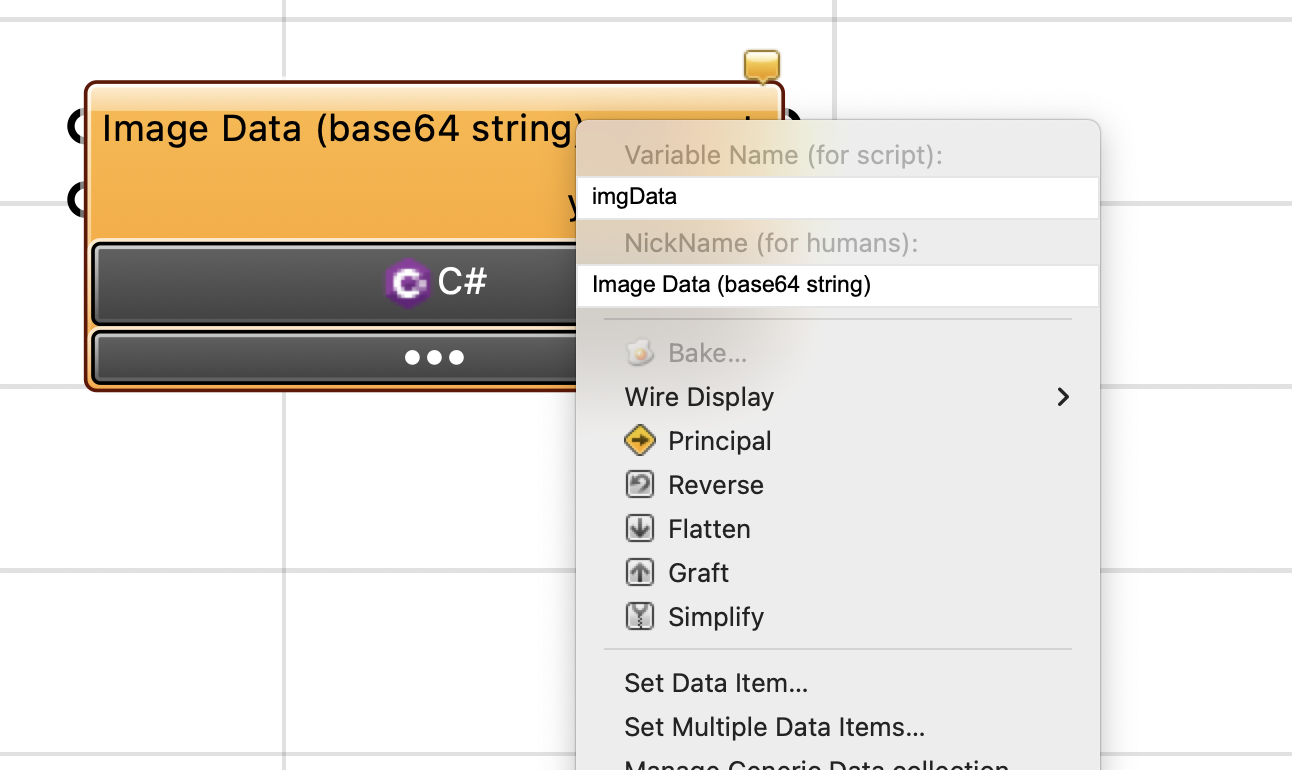Click the Principal waypoint icon
Image resolution: width=1292 pixels, height=770 pixels.
pyautogui.click(x=639, y=440)
